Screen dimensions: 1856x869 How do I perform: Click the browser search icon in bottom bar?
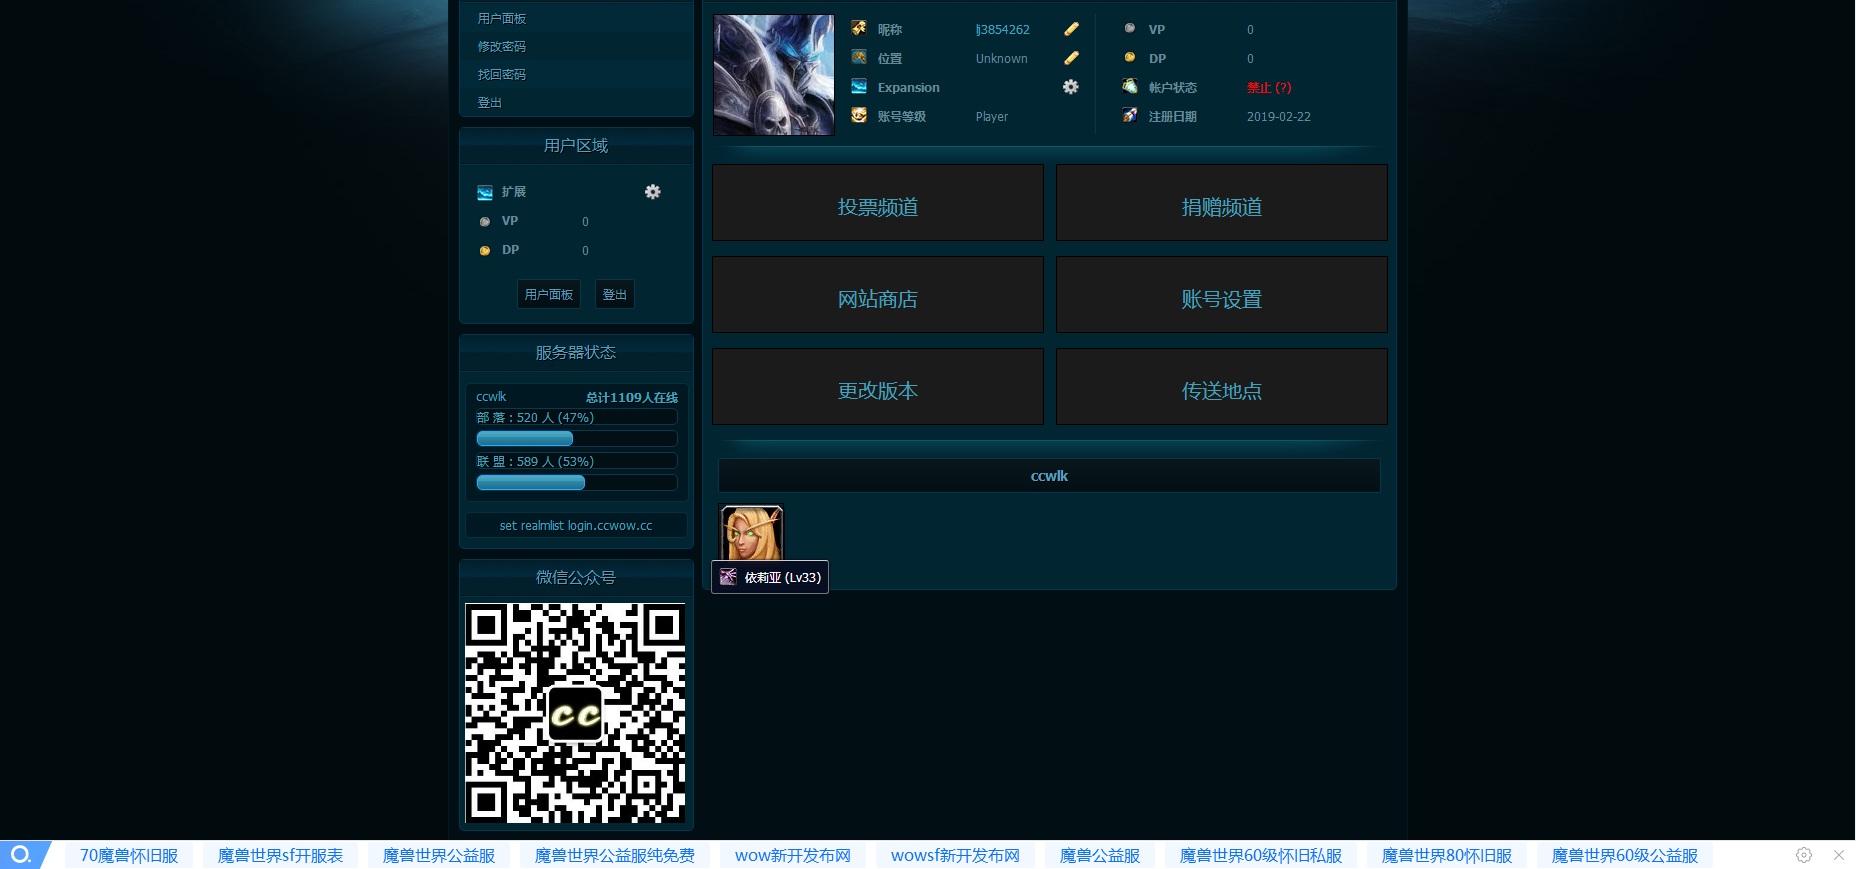pyautogui.click(x=21, y=855)
